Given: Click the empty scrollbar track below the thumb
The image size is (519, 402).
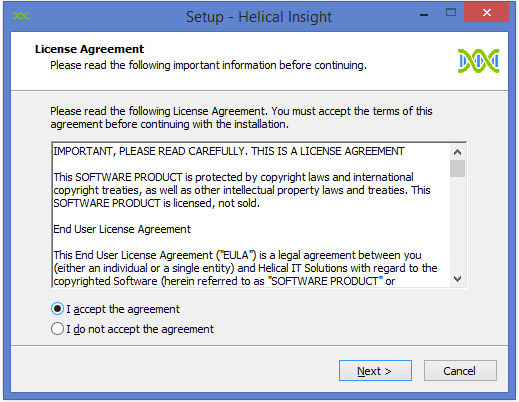Looking at the screenshot, I should pos(457,224).
